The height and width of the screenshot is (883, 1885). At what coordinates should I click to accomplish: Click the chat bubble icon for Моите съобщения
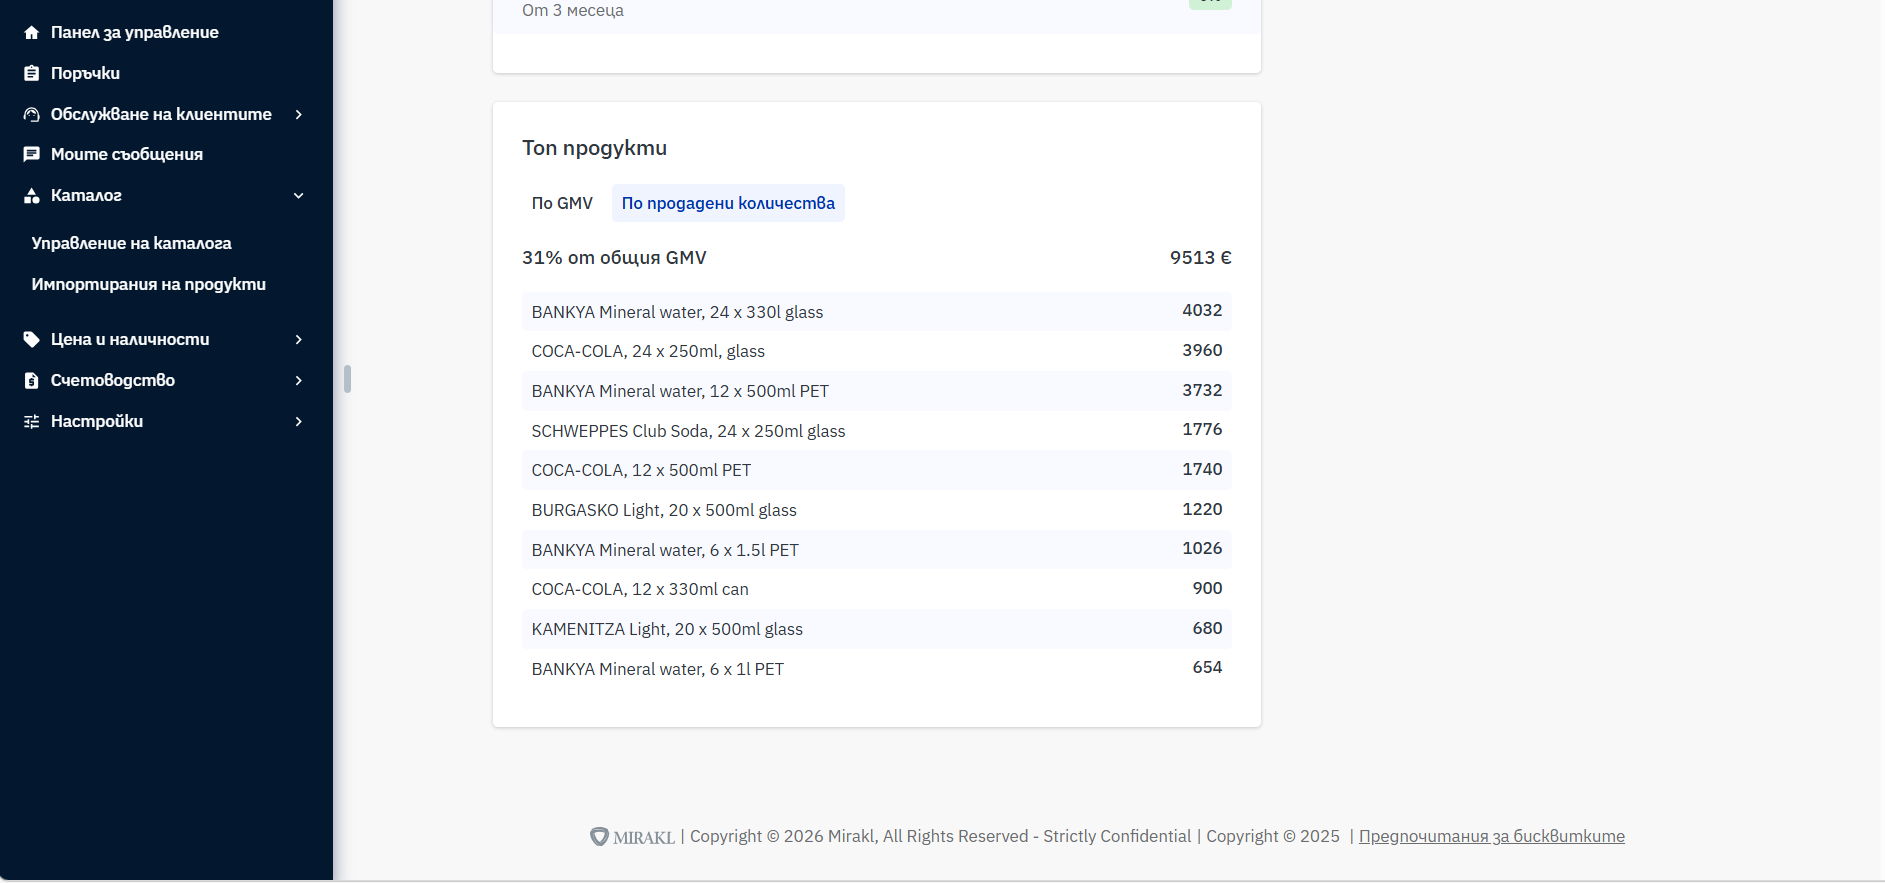[32, 154]
